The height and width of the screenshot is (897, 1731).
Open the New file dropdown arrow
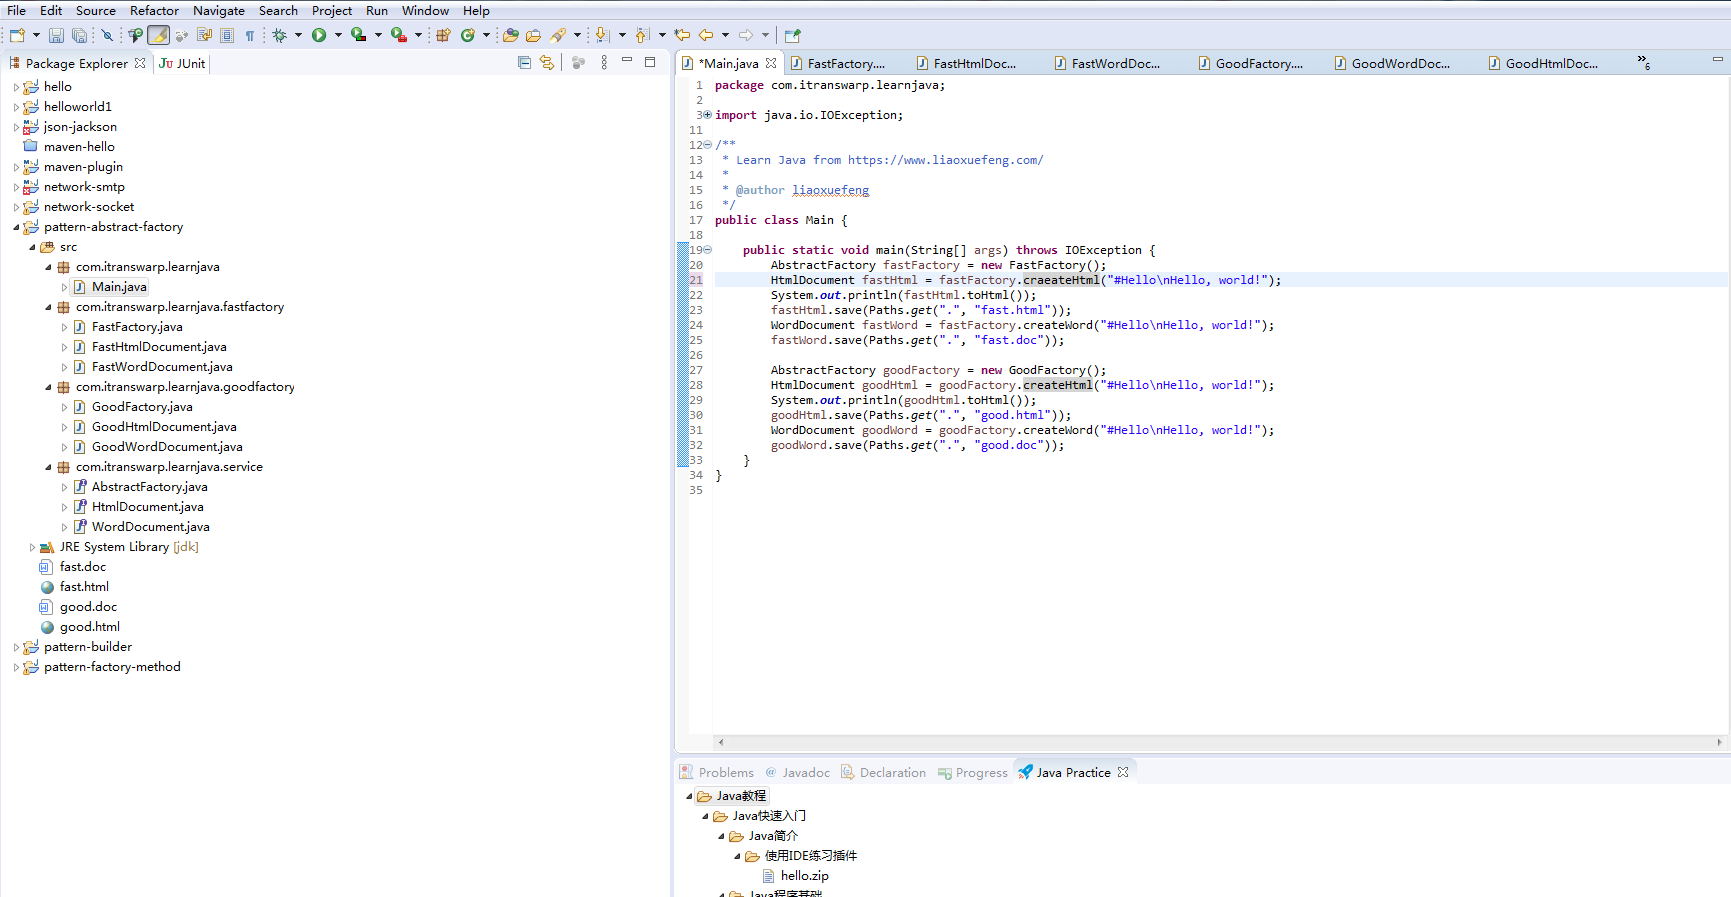pyautogui.click(x=36, y=35)
